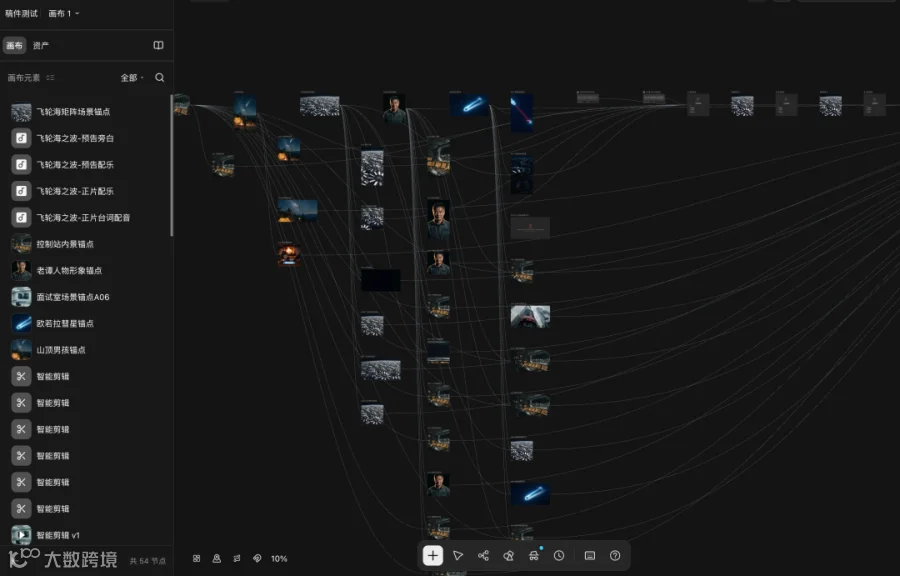Click the 画布元素 panel heading
The height and width of the screenshot is (576, 900).
point(24,77)
